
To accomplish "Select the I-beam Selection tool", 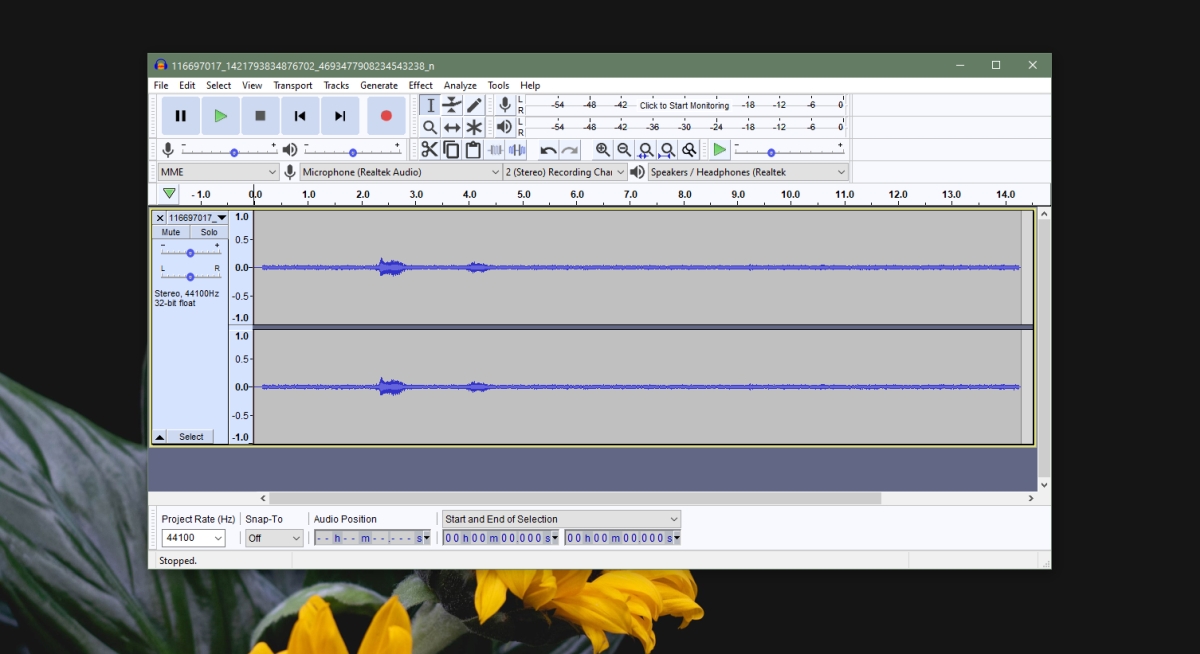I will [430, 105].
